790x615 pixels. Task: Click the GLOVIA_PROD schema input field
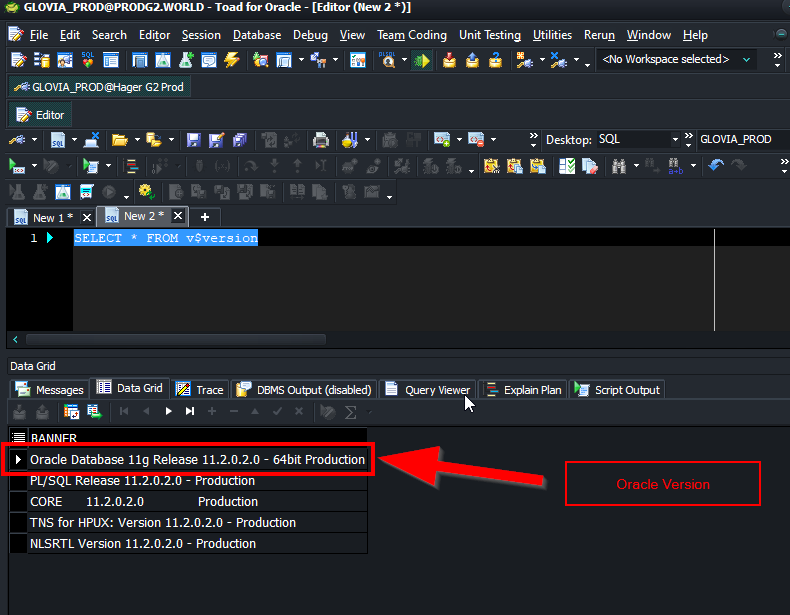click(743, 140)
